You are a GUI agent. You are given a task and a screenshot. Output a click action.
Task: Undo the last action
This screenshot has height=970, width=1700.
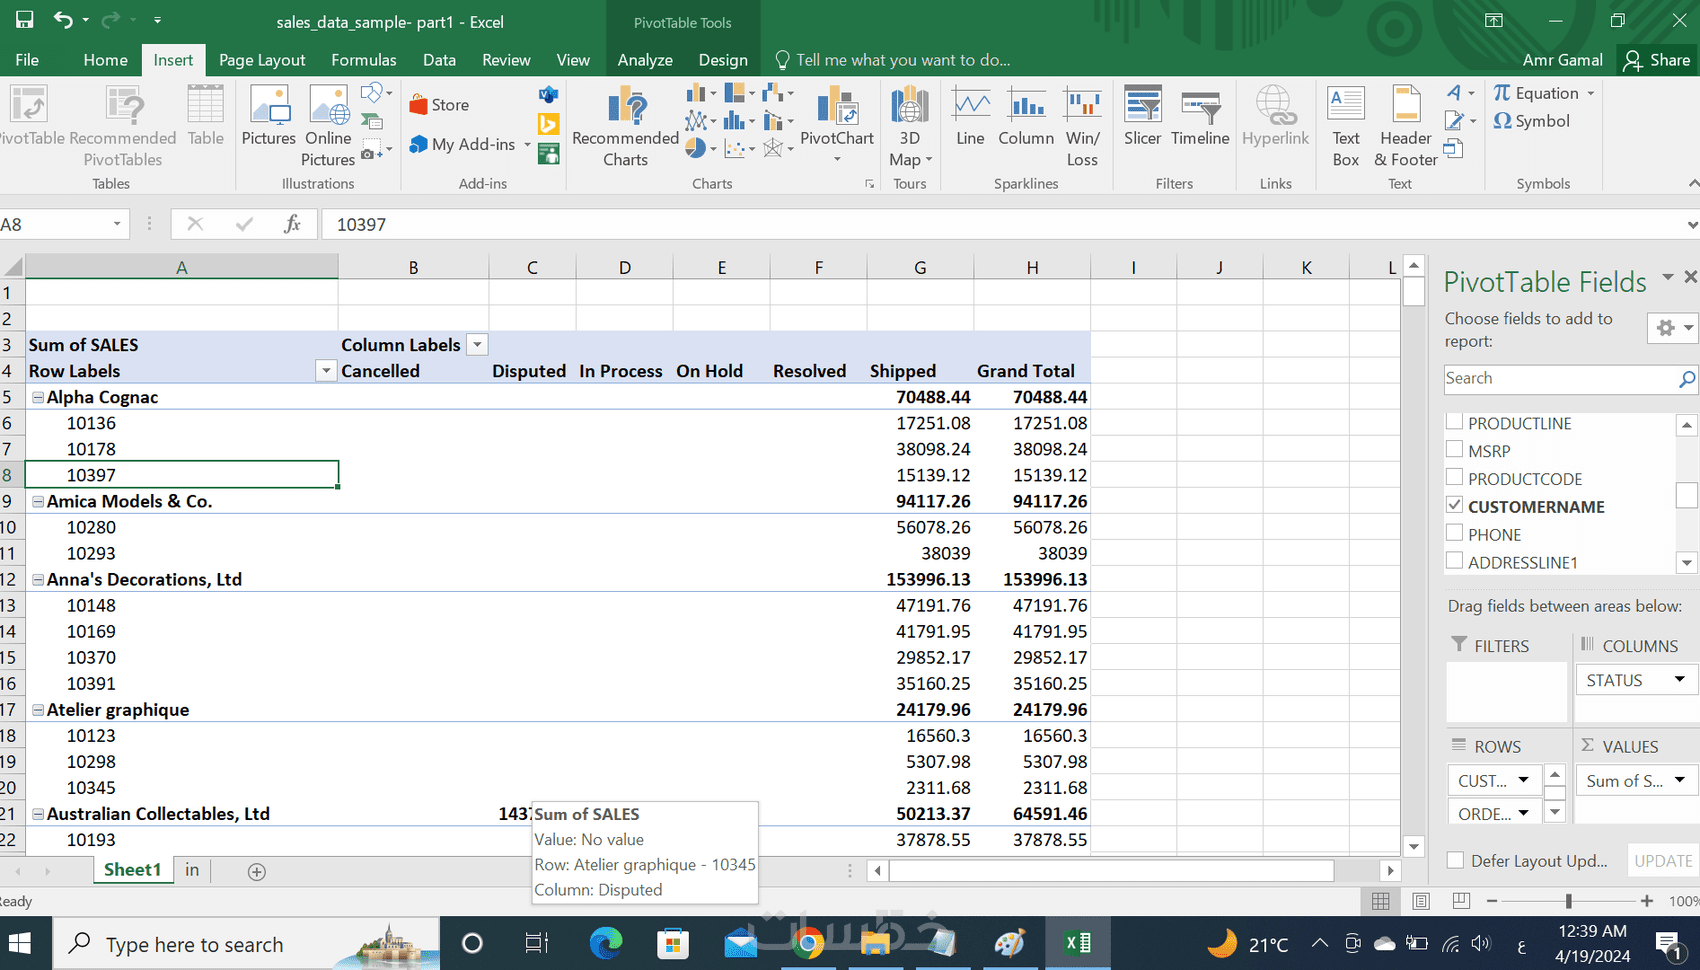pyautogui.click(x=63, y=20)
